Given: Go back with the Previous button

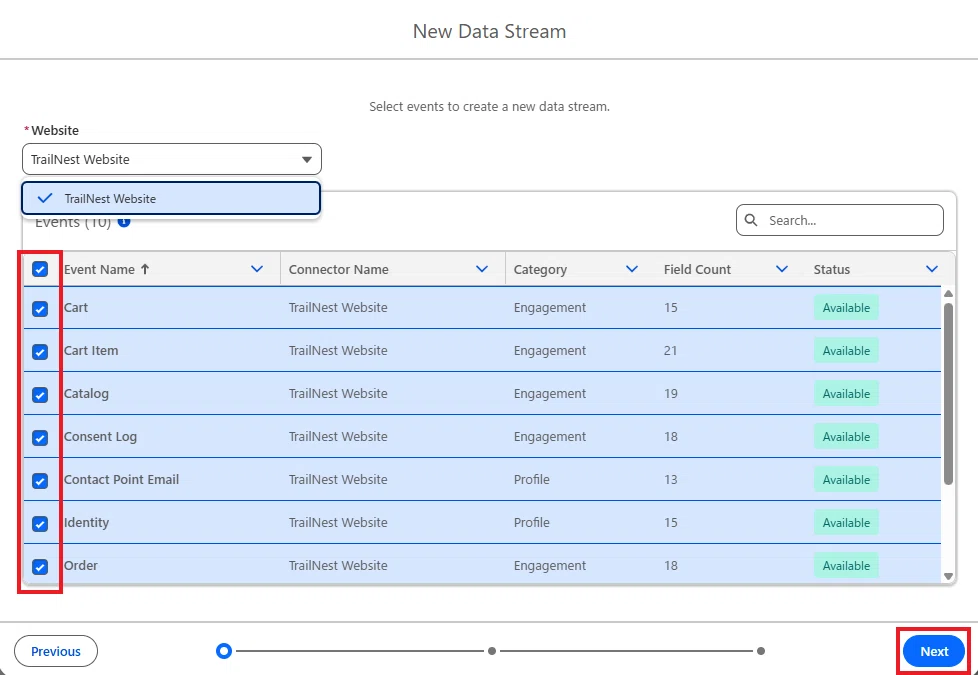Looking at the screenshot, I should (56, 651).
